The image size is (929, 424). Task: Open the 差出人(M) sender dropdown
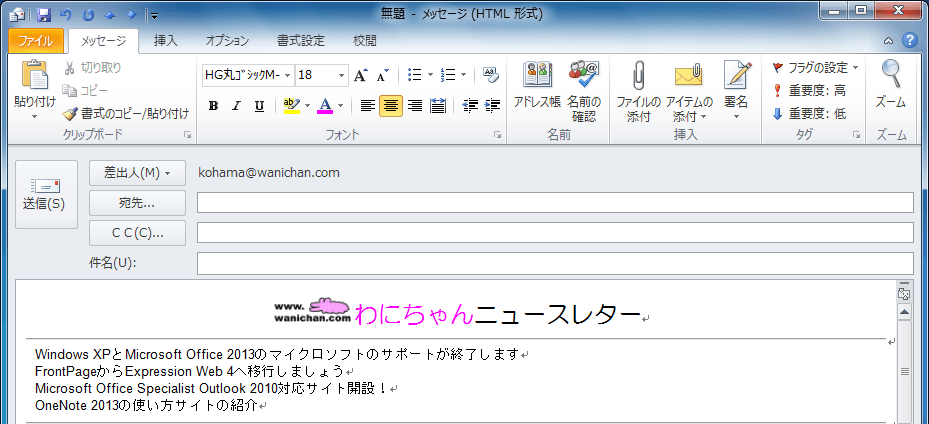pos(137,173)
